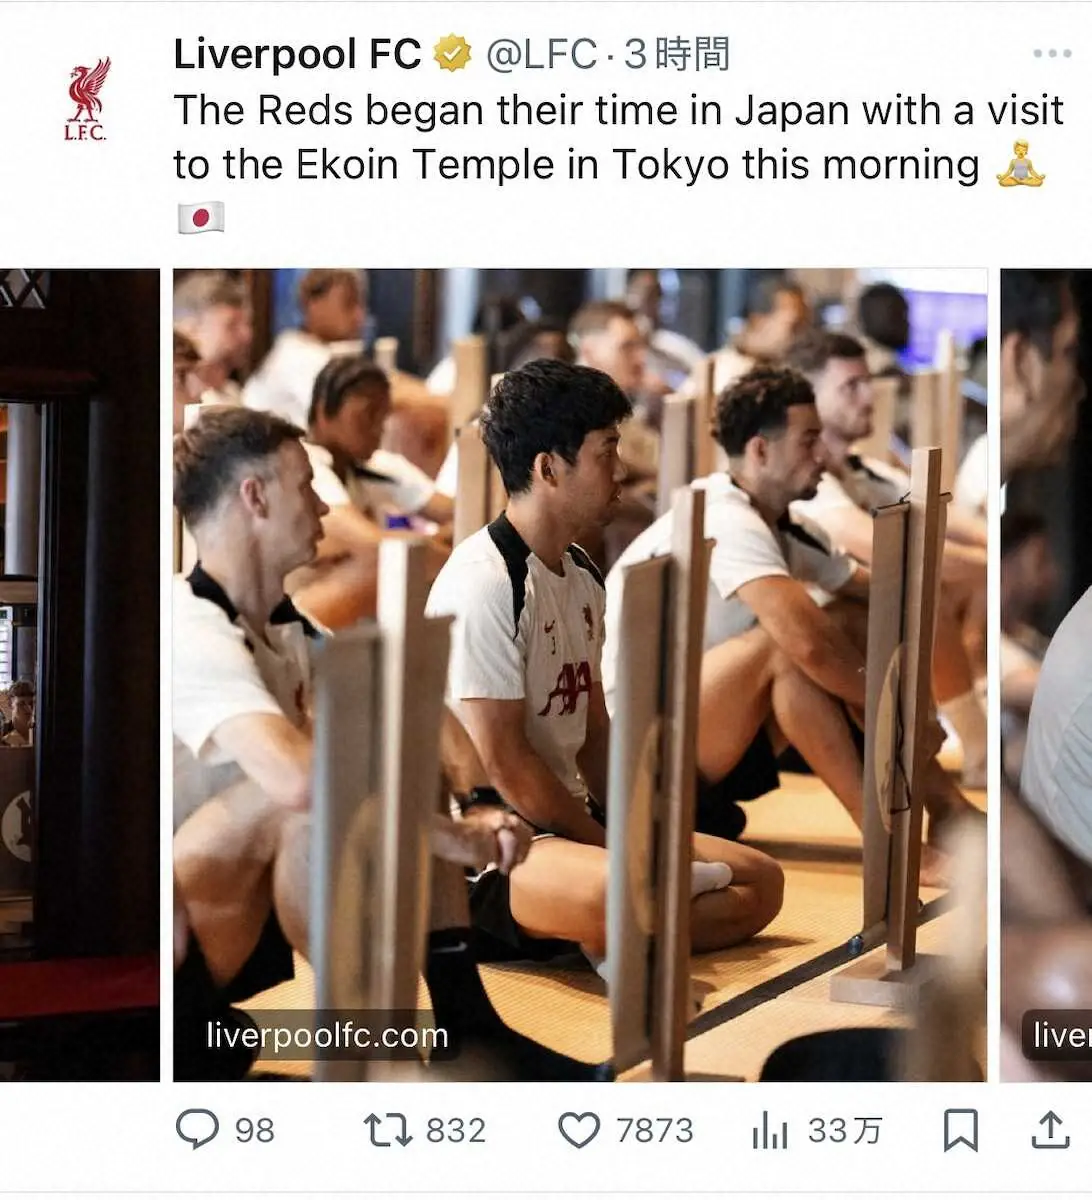Open the @LFC handle link
This screenshot has height=1200, width=1092.
coord(541,54)
